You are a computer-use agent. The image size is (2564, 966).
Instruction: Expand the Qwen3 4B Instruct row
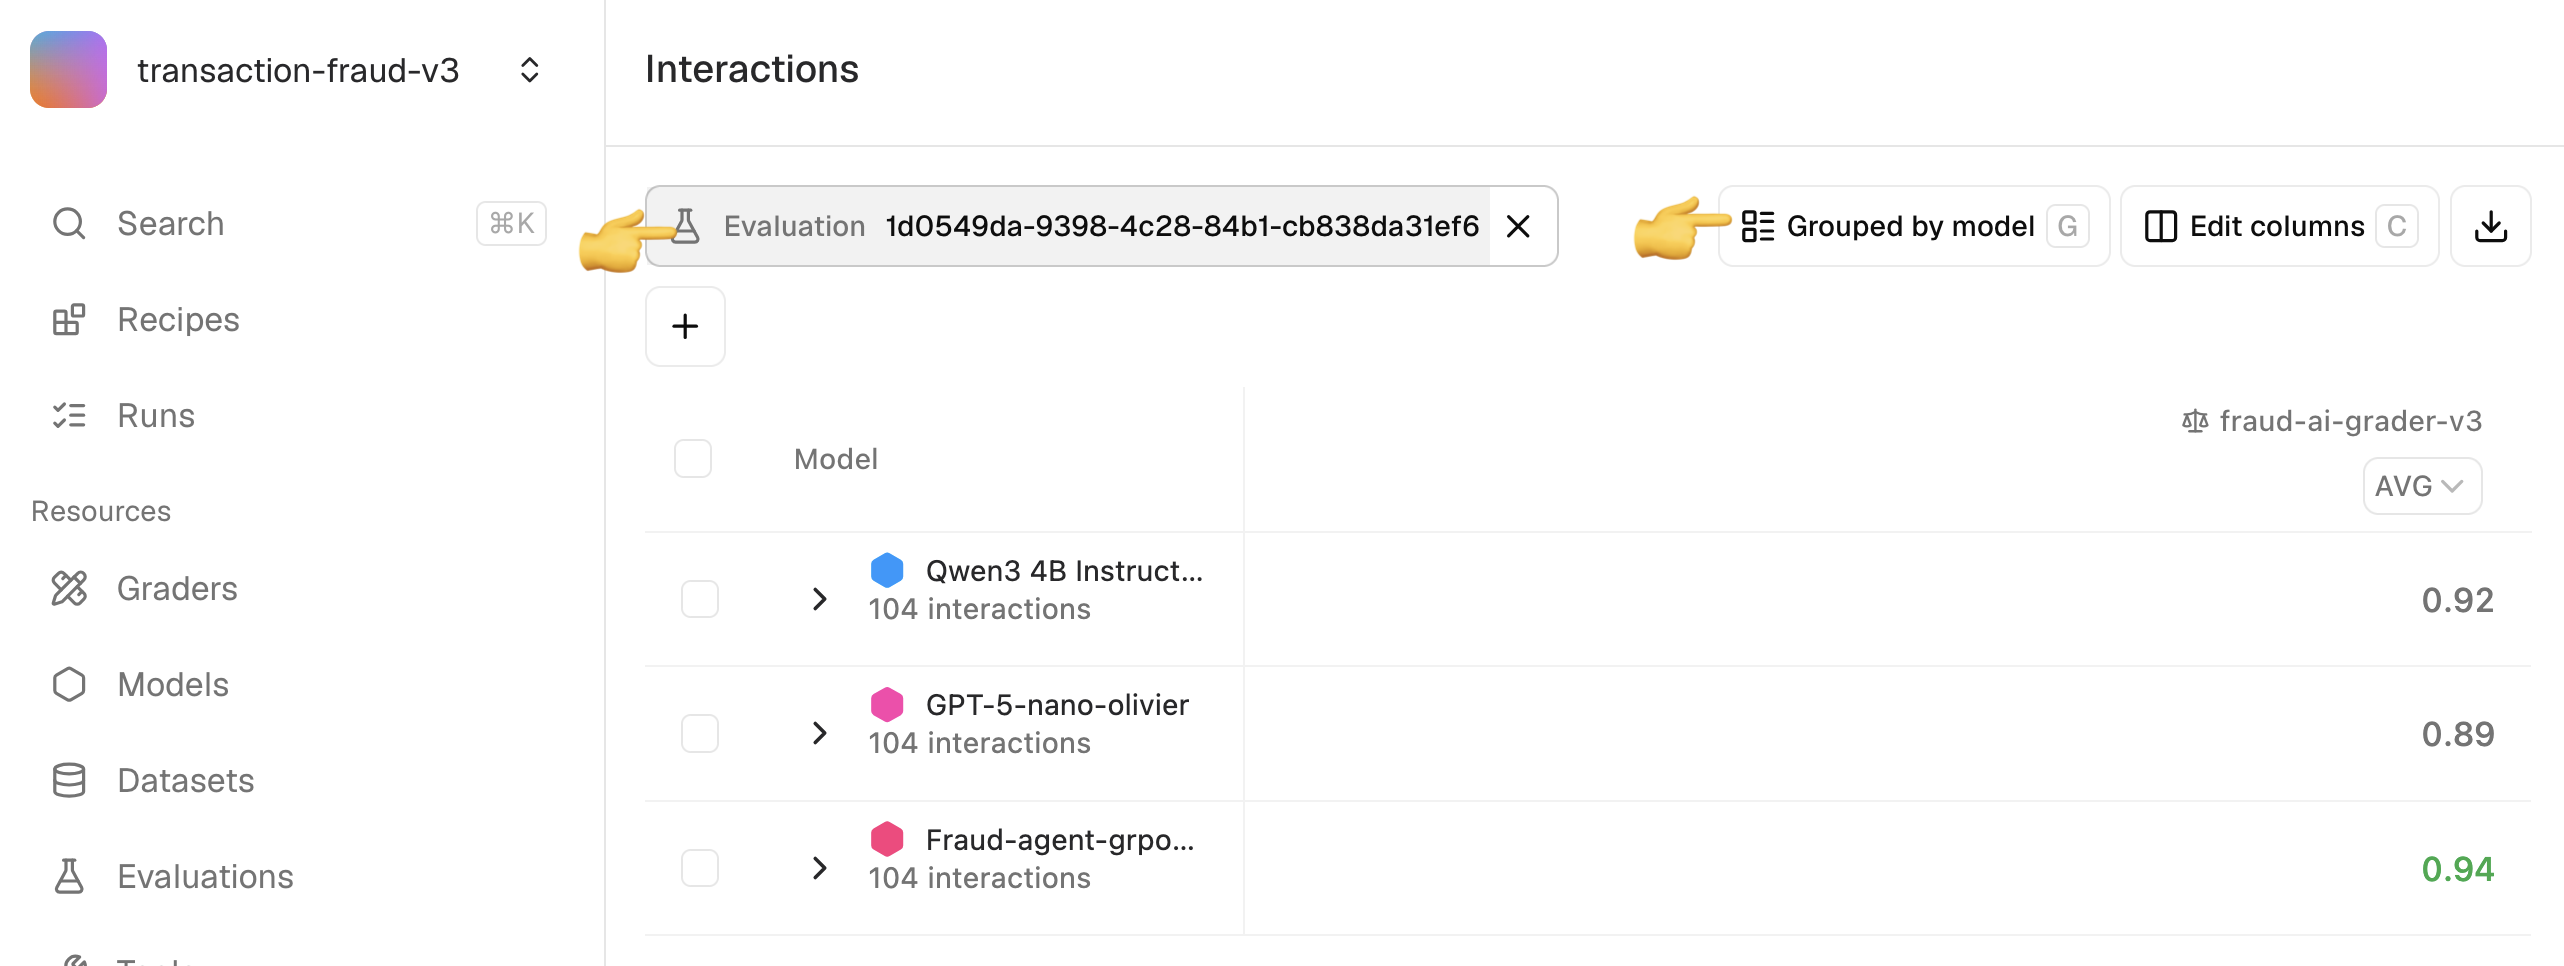(x=820, y=599)
